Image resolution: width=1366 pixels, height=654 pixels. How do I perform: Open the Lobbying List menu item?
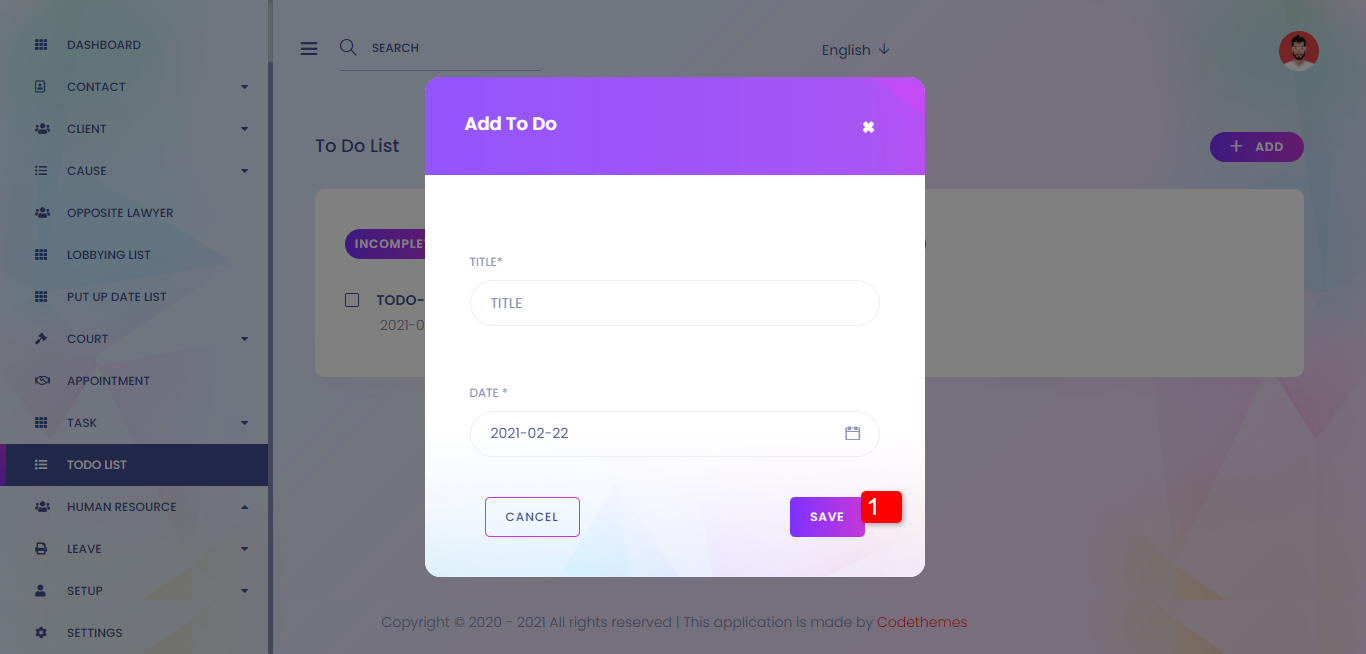point(108,255)
